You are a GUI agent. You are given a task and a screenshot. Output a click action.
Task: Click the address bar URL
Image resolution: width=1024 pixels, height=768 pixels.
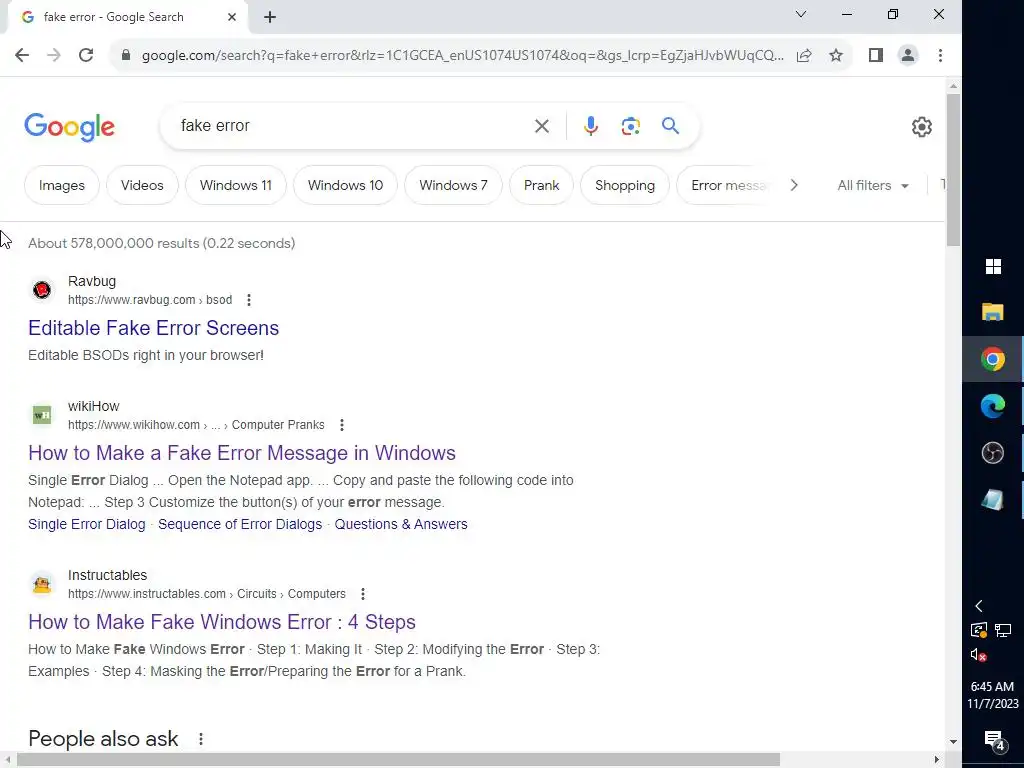[462, 56]
